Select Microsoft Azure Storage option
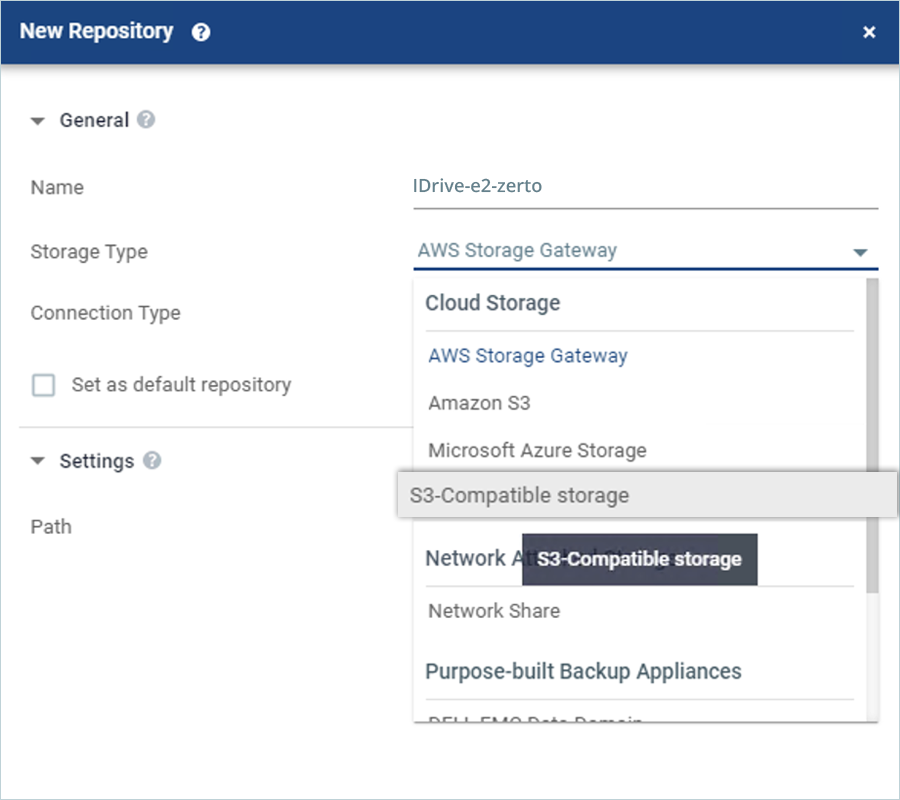 coord(537,450)
